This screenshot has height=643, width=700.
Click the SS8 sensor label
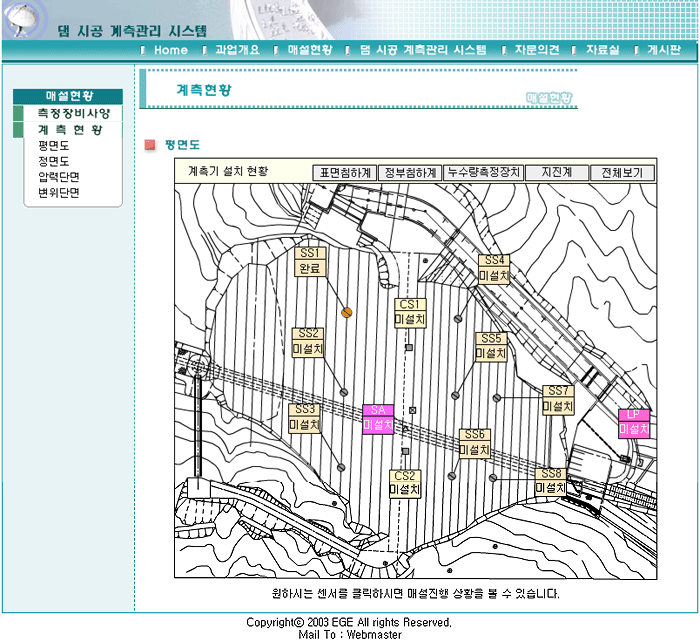coord(551,481)
